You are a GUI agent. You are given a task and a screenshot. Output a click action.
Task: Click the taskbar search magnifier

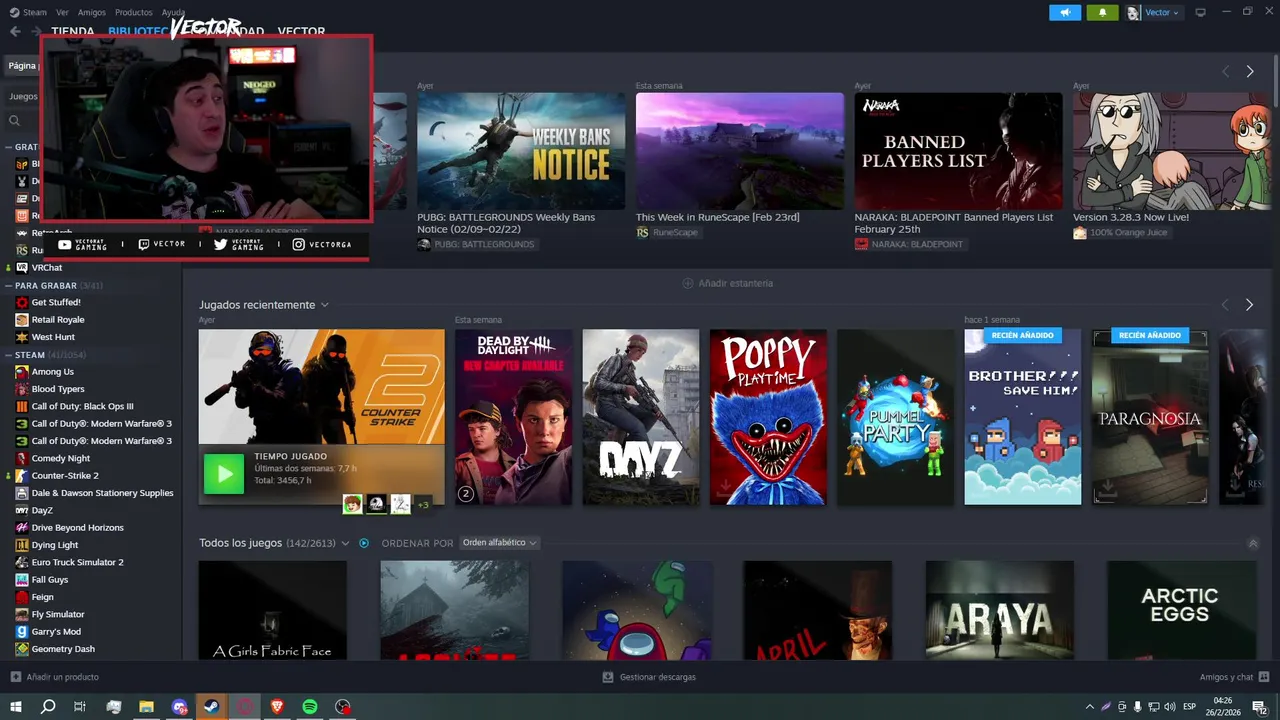[x=48, y=707]
